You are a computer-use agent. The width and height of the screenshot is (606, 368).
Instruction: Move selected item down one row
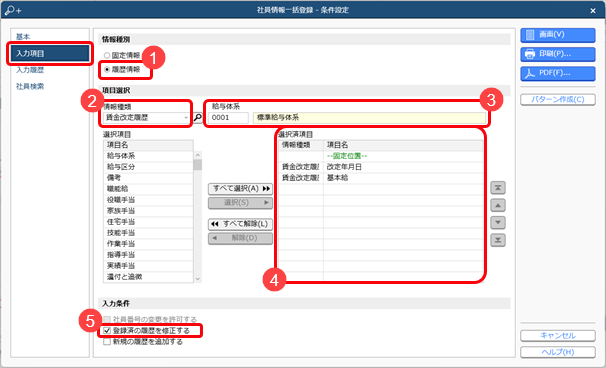(498, 223)
